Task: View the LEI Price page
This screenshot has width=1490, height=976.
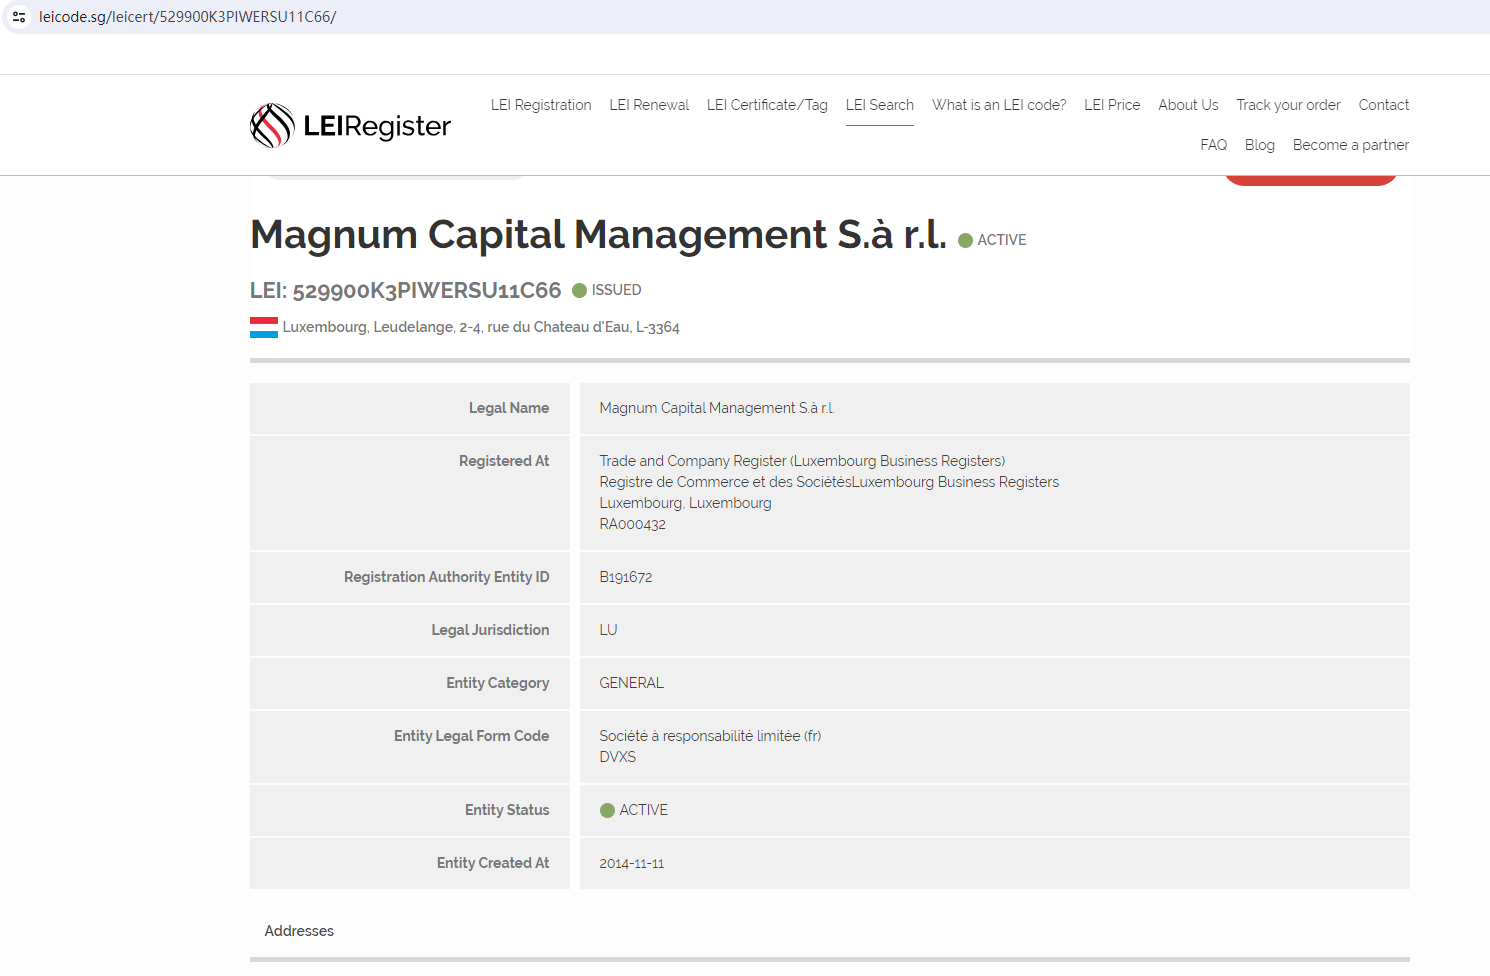Action: (1112, 105)
